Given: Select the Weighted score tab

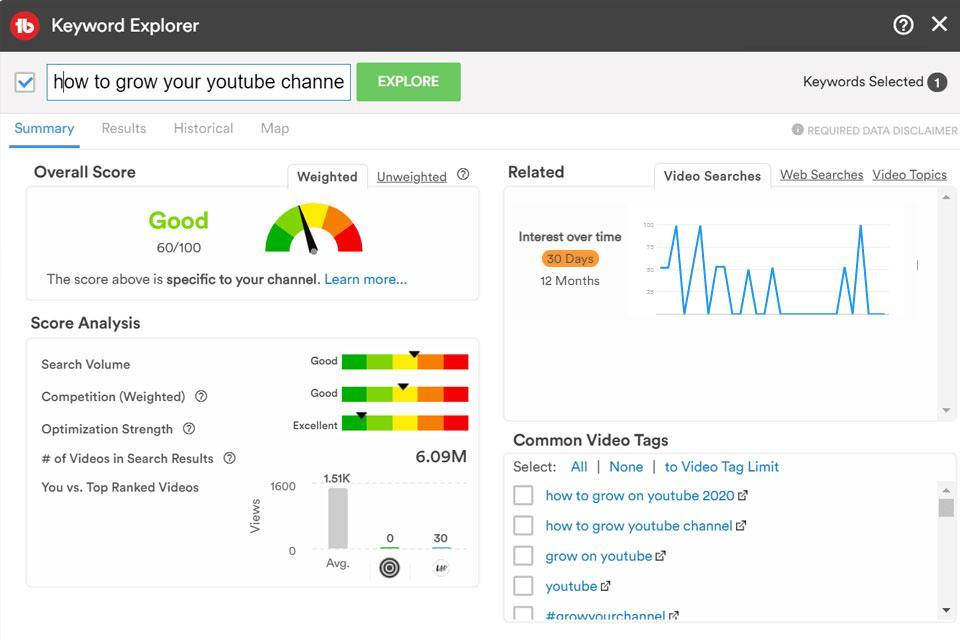Looking at the screenshot, I should point(328,176).
